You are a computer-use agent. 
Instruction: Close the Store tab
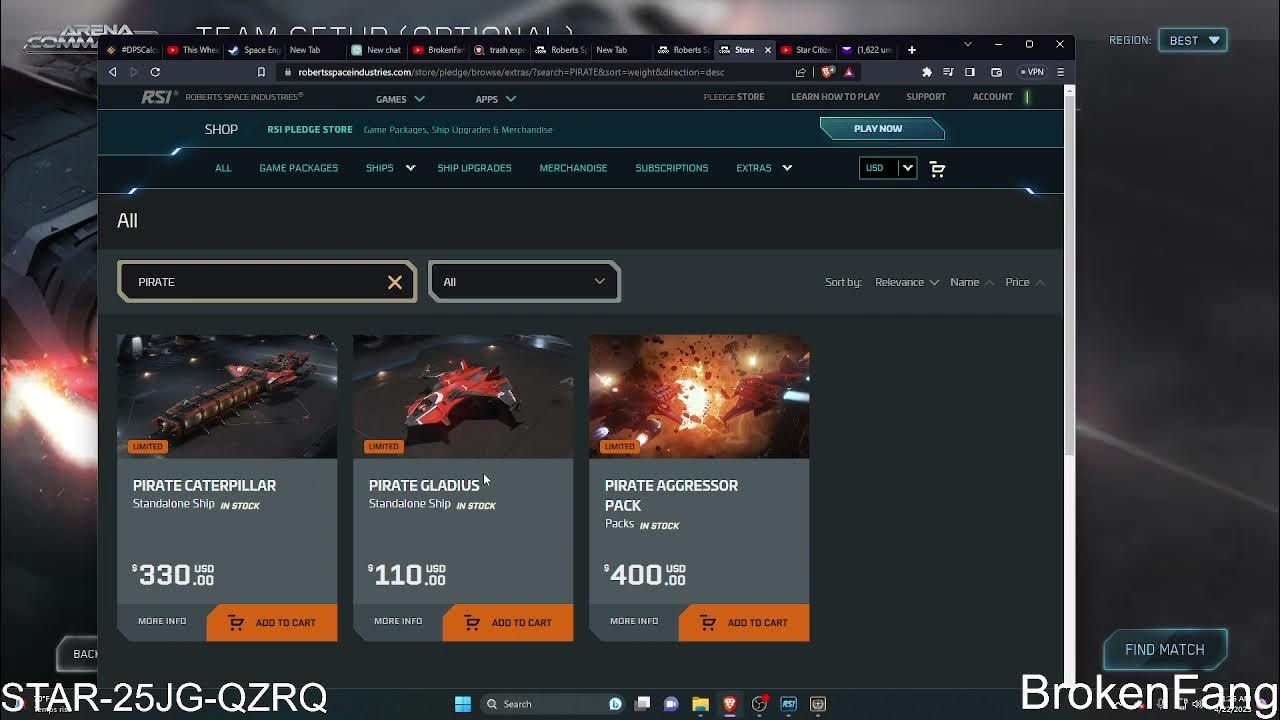(x=767, y=50)
